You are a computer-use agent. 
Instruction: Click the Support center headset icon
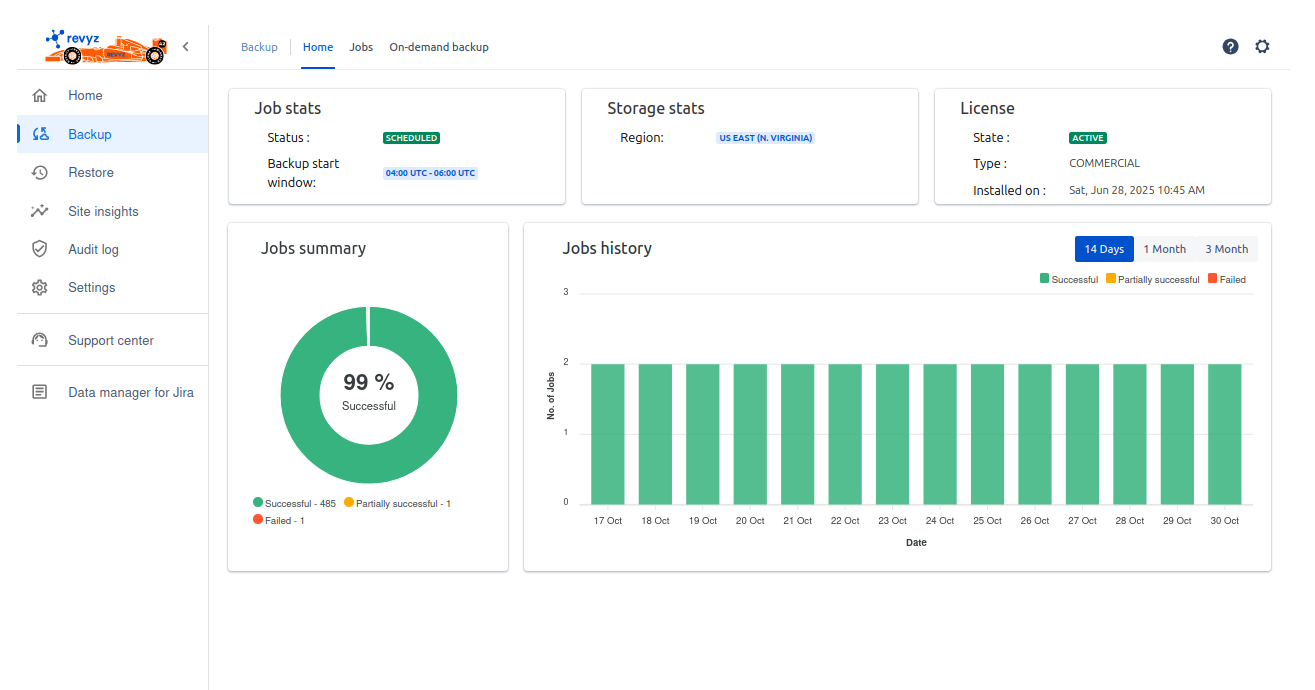[x=40, y=341]
